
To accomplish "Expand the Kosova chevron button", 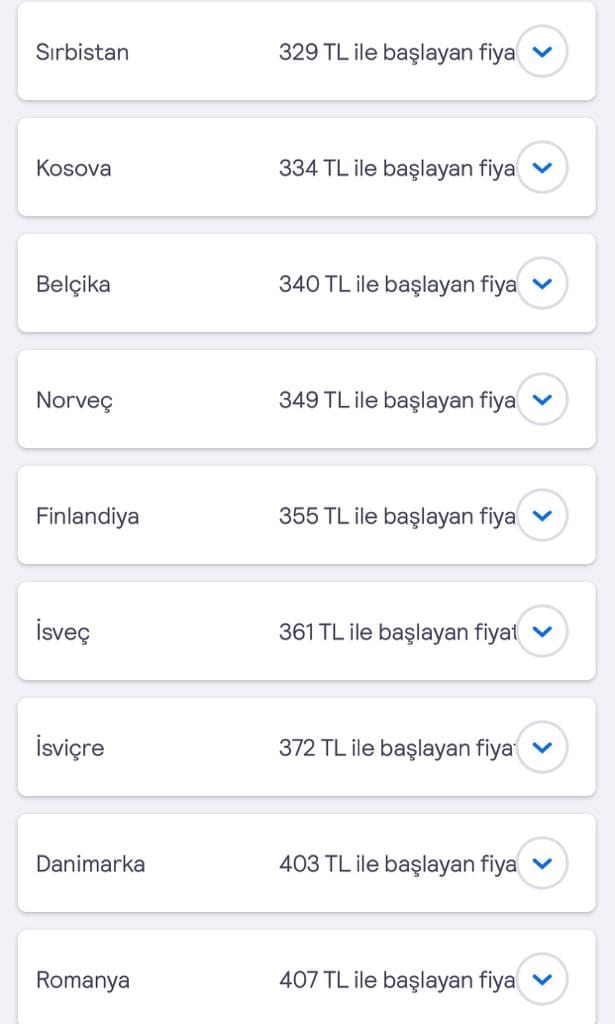I will [542, 167].
